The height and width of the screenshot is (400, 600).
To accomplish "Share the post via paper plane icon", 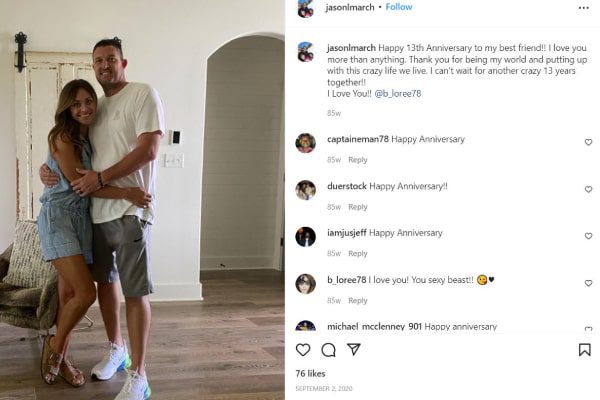I will click(x=354, y=349).
